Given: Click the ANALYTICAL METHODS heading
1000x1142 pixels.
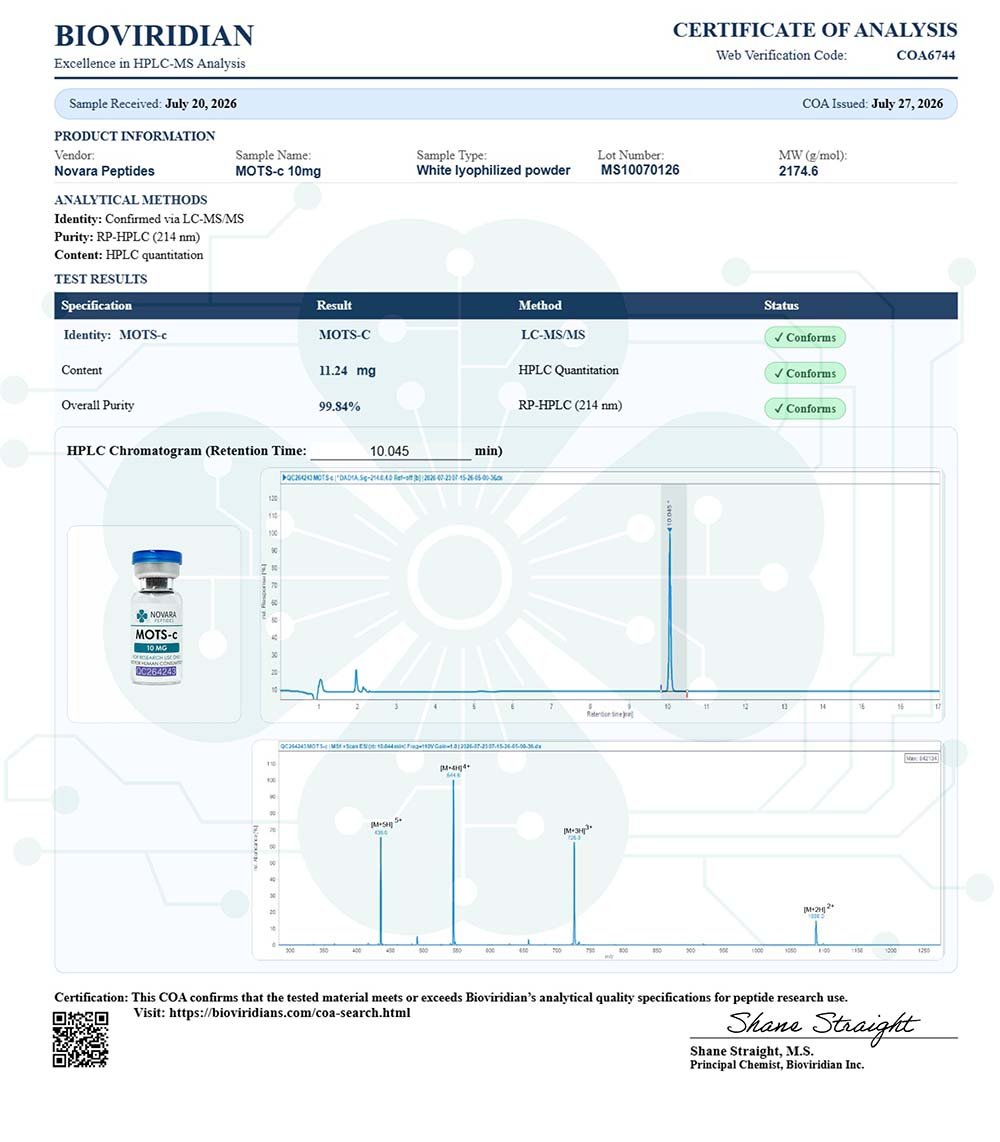Looking at the screenshot, I should (130, 200).
